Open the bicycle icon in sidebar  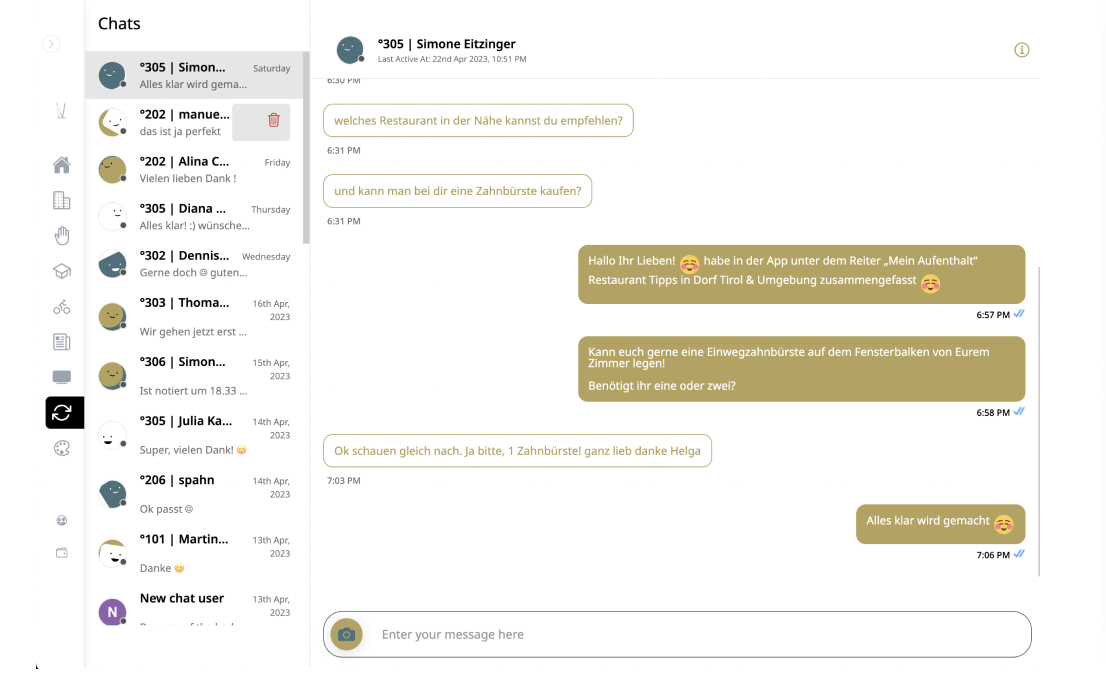(x=62, y=307)
